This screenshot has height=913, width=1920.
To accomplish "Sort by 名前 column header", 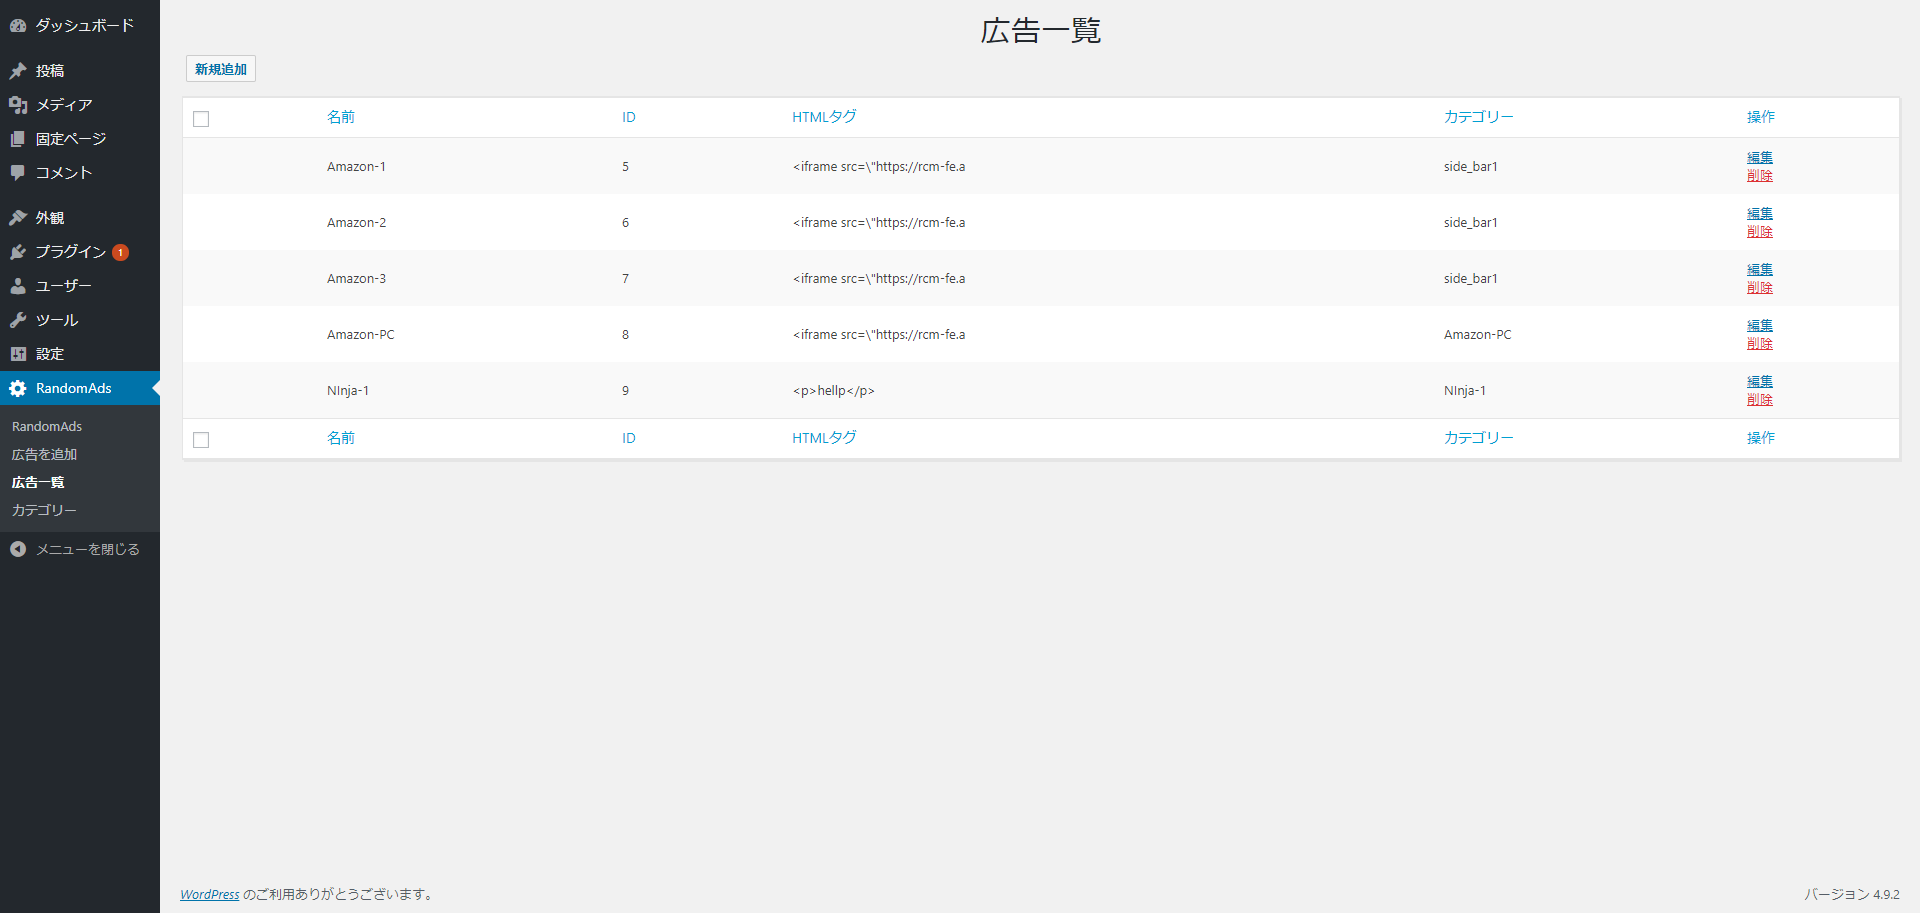I will tap(341, 117).
